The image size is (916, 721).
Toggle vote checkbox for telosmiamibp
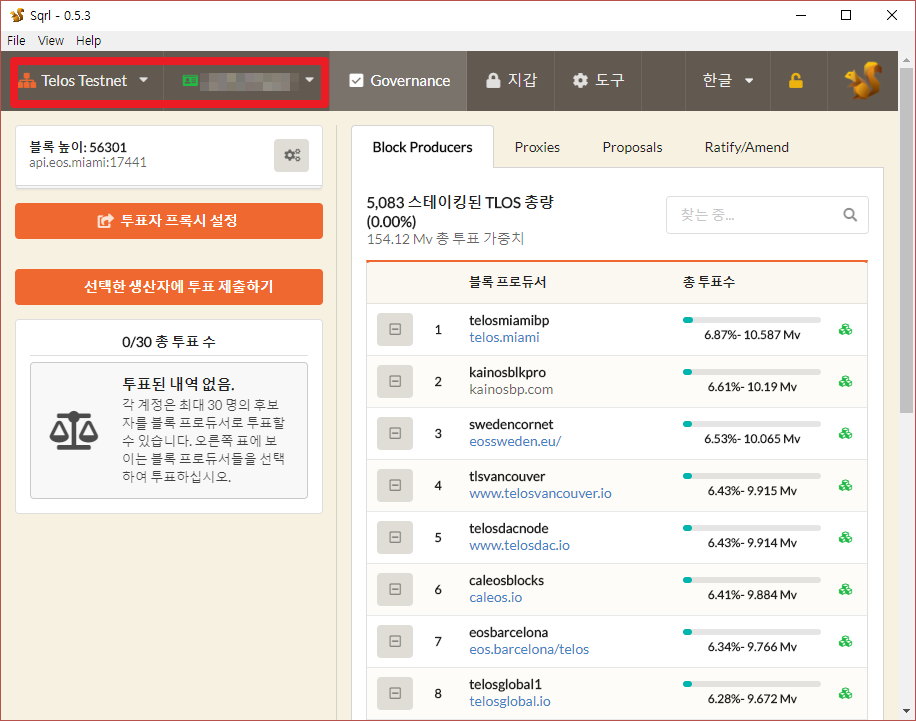(x=395, y=330)
